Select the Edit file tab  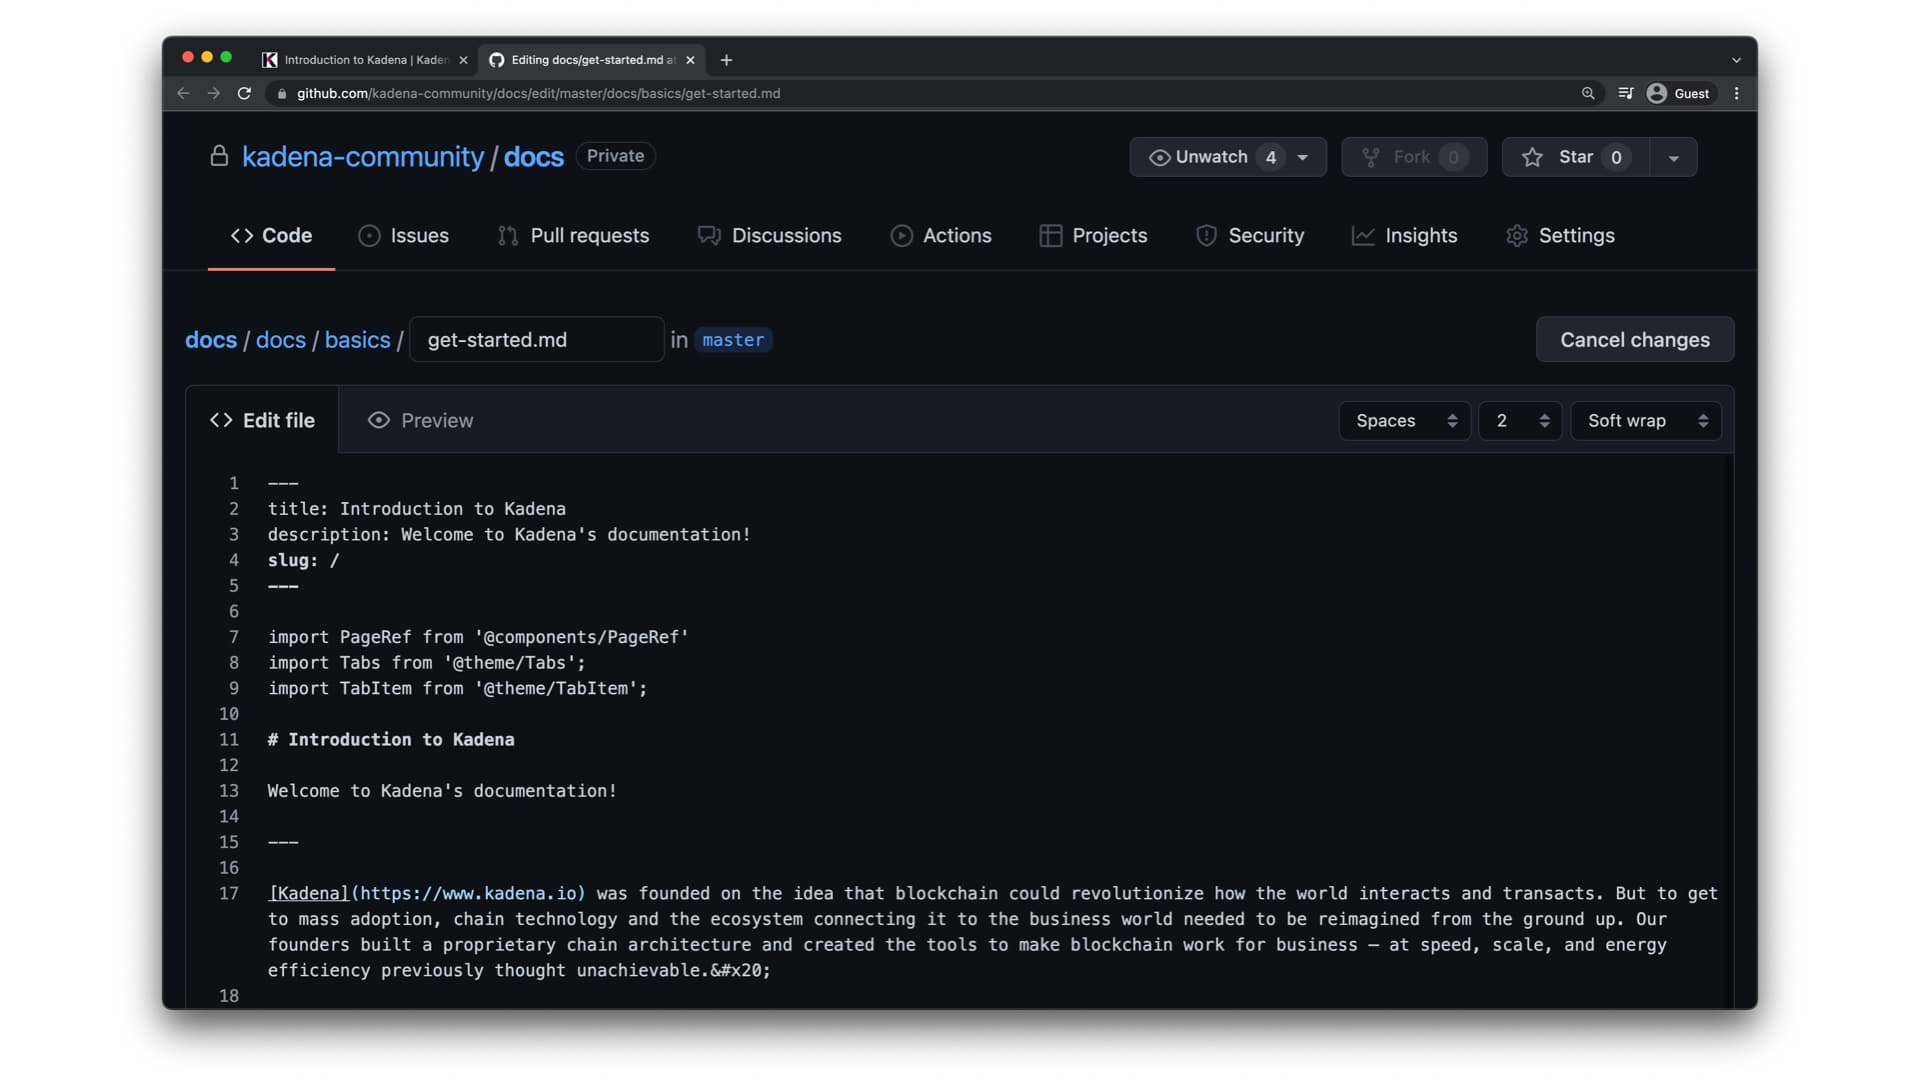(262, 420)
